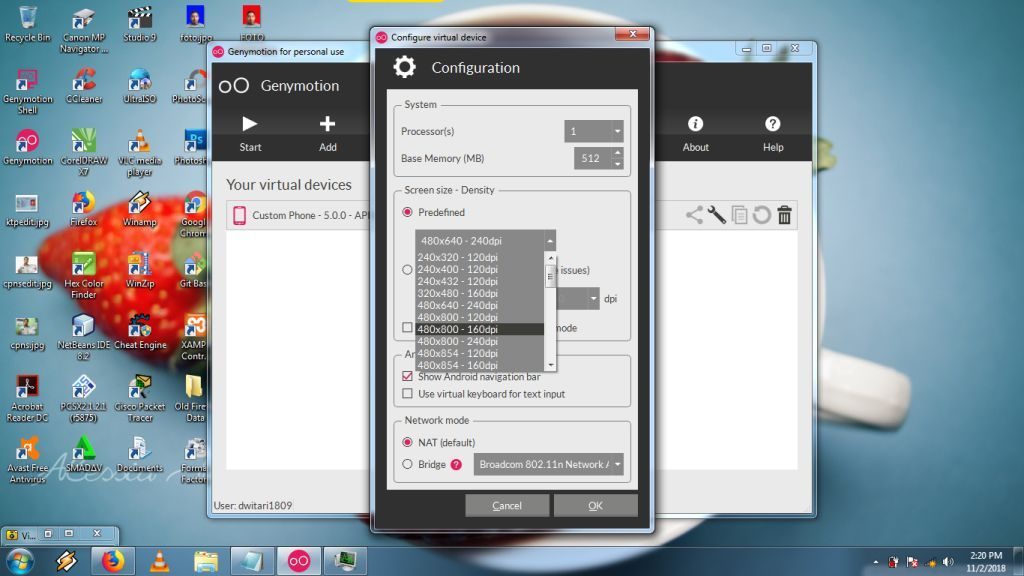Open the custom dpi dropdown arrow

point(593,298)
